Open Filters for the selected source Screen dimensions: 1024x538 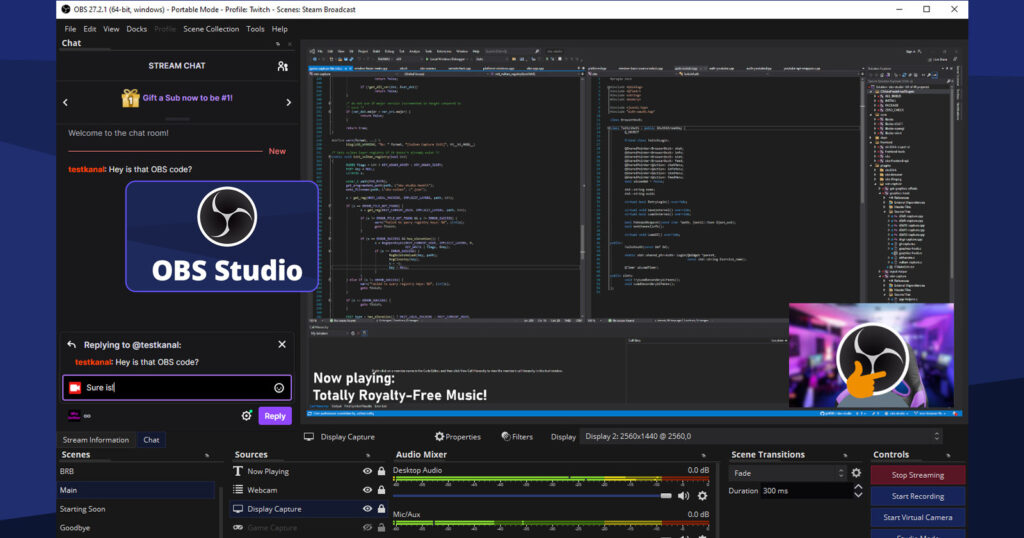pyautogui.click(x=518, y=437)
